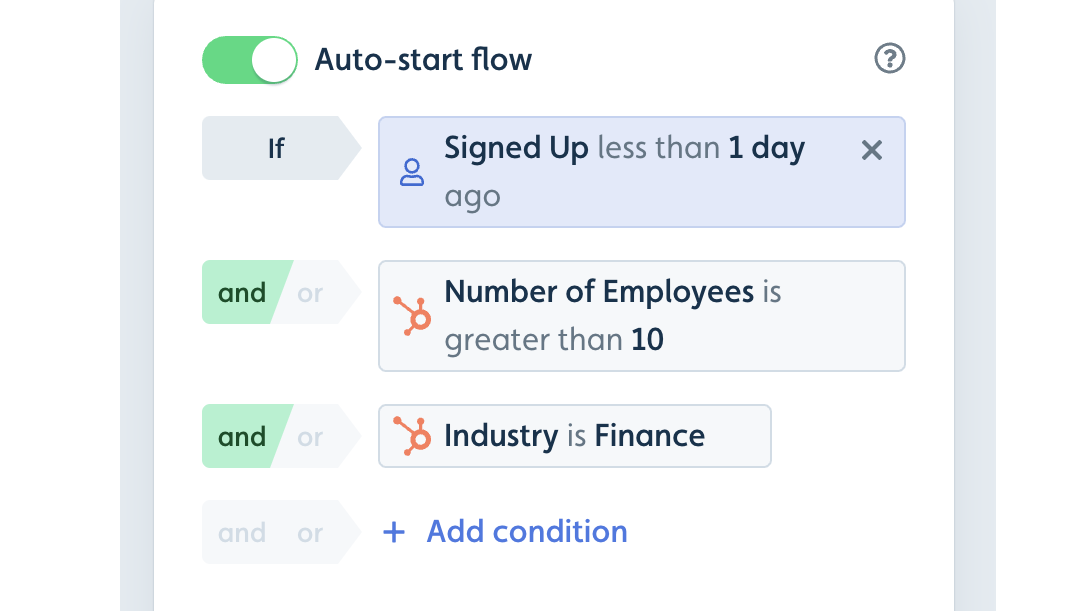
Task: Click the help question mark icon
Action: [x=890, y=59]
